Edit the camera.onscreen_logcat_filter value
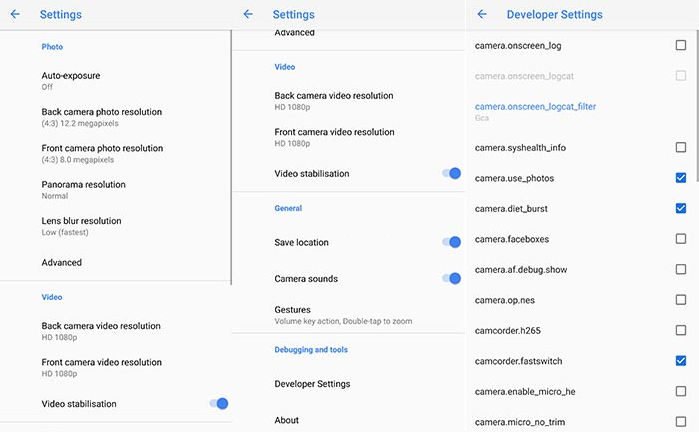The image size is (699, 432). 549,111
